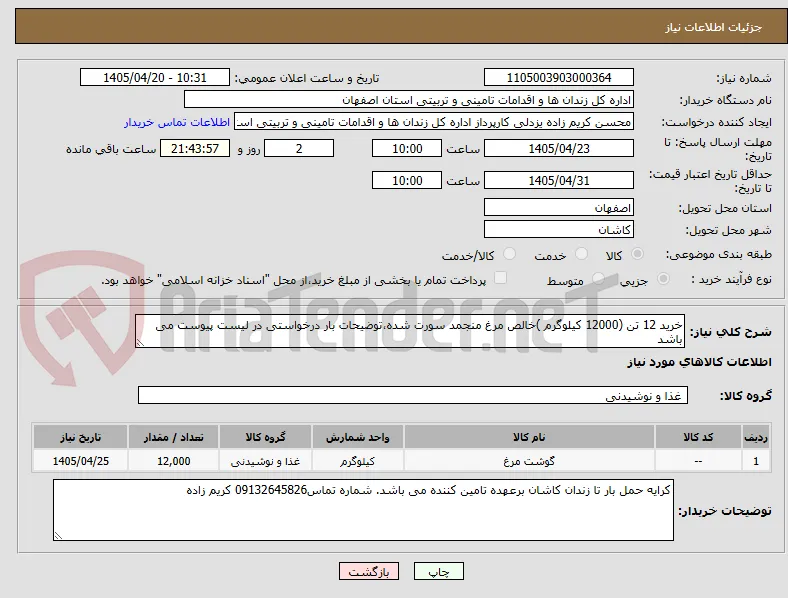Screen dimensions: 788x598
Task: Click the شرح کلی نیاز label
Action: [x=731, y=332]
